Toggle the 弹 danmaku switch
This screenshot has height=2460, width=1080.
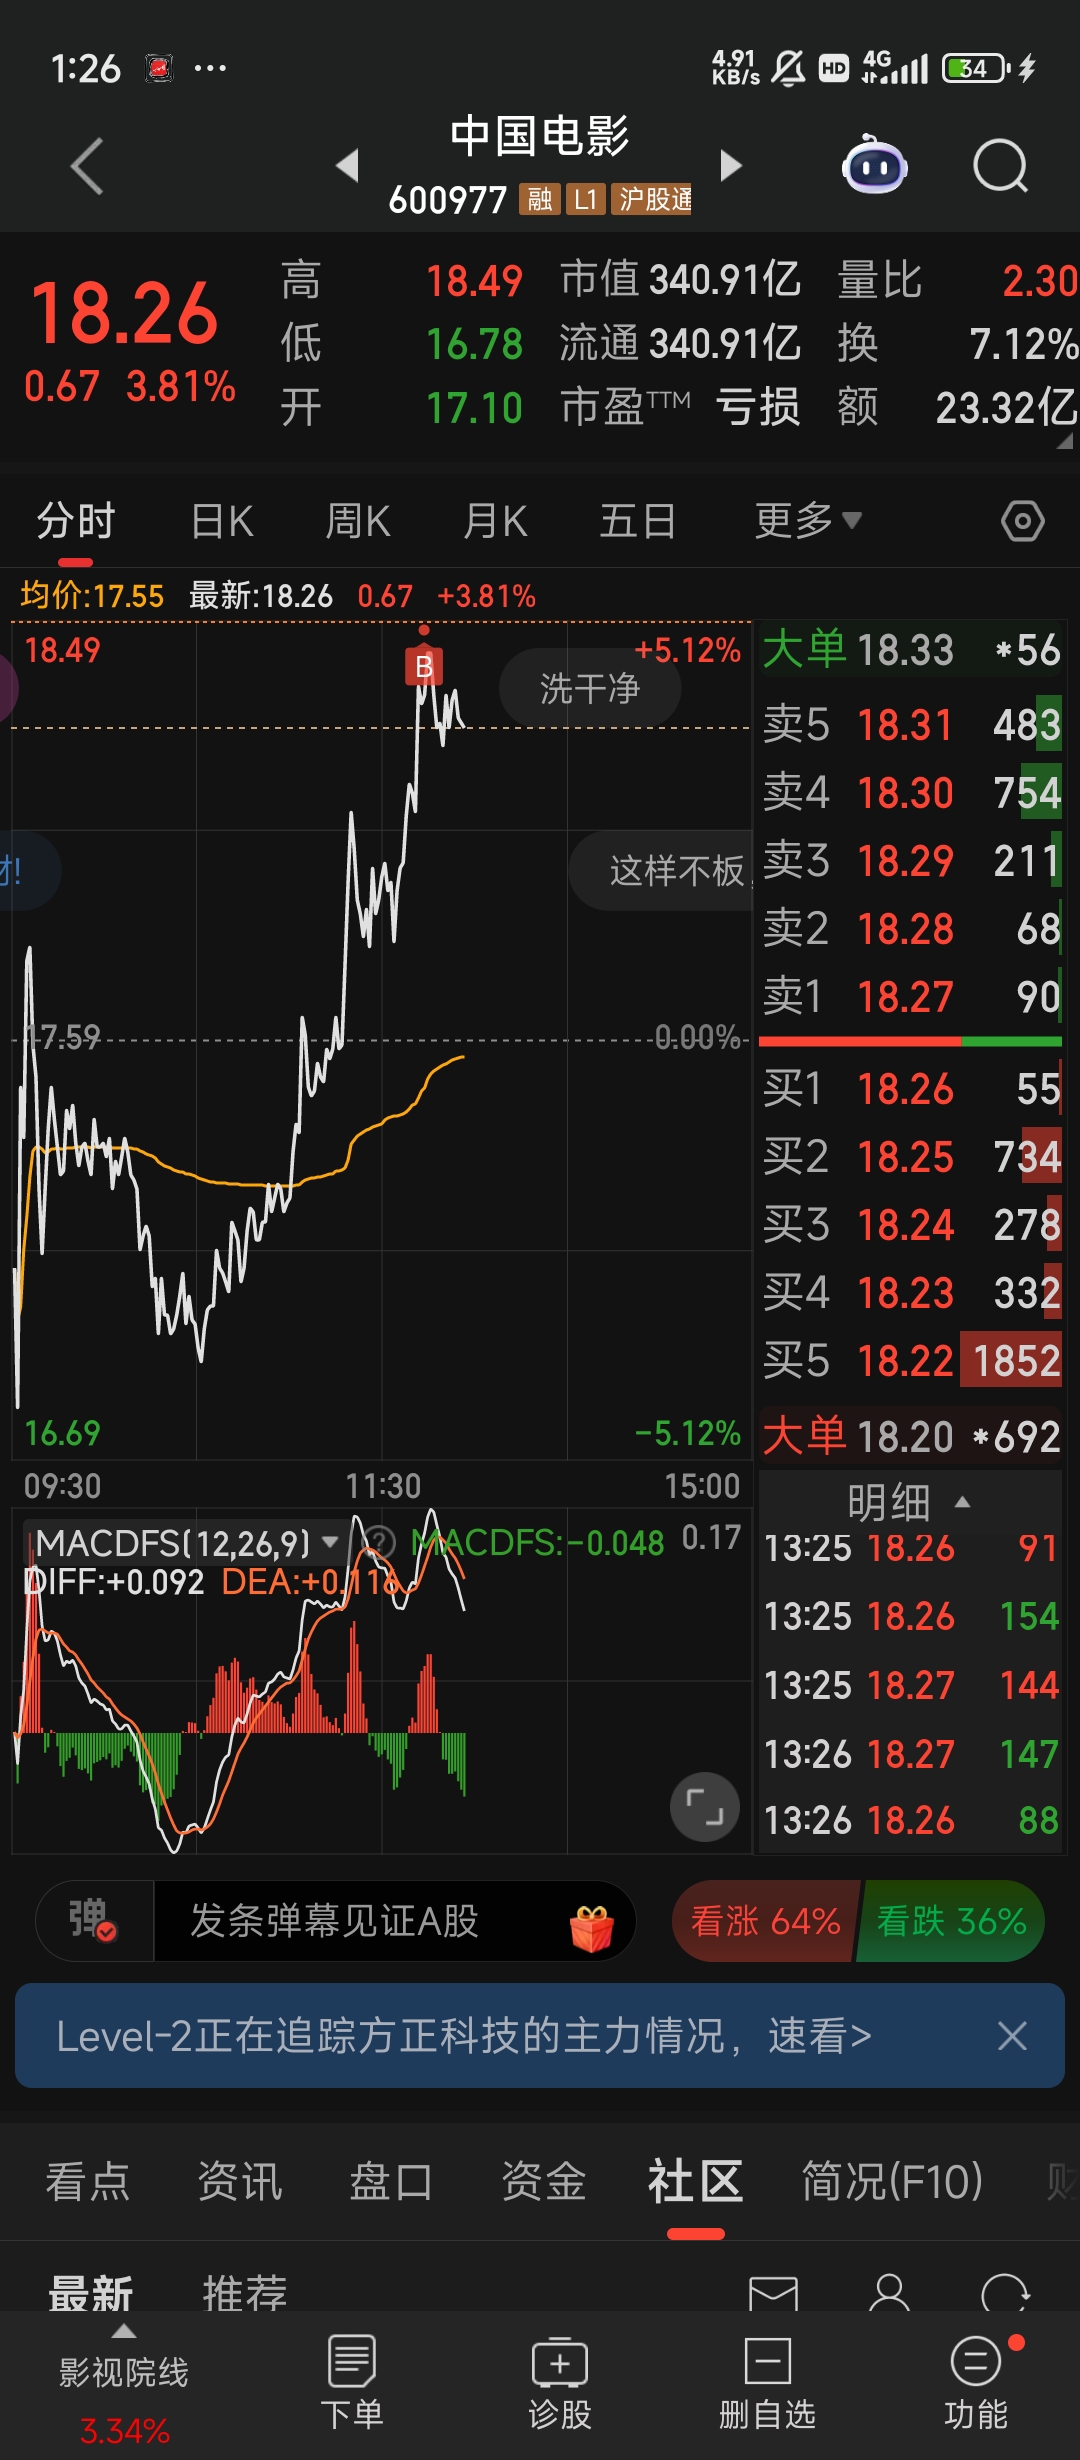click(x=93, y=1921)
